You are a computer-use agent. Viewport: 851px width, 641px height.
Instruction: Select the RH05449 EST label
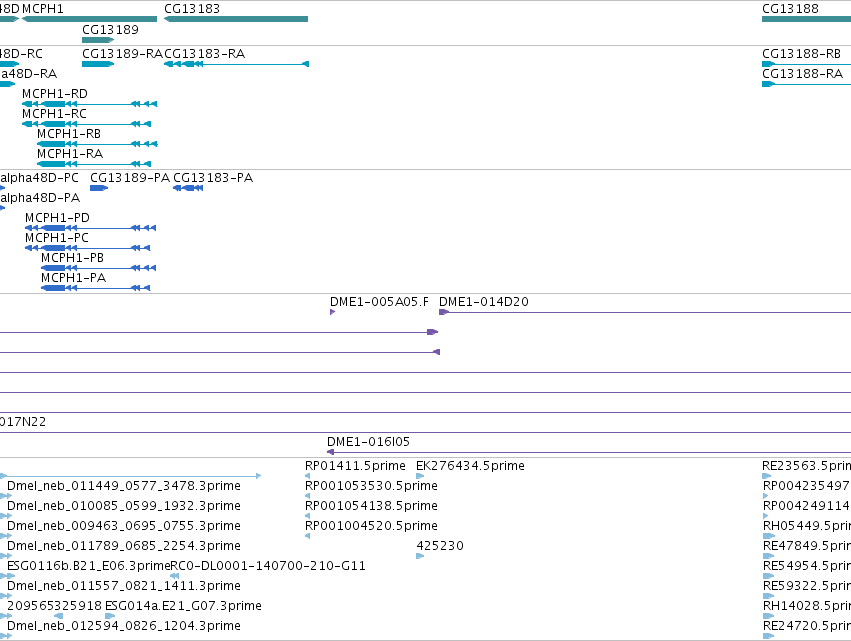tap(806, 526)
